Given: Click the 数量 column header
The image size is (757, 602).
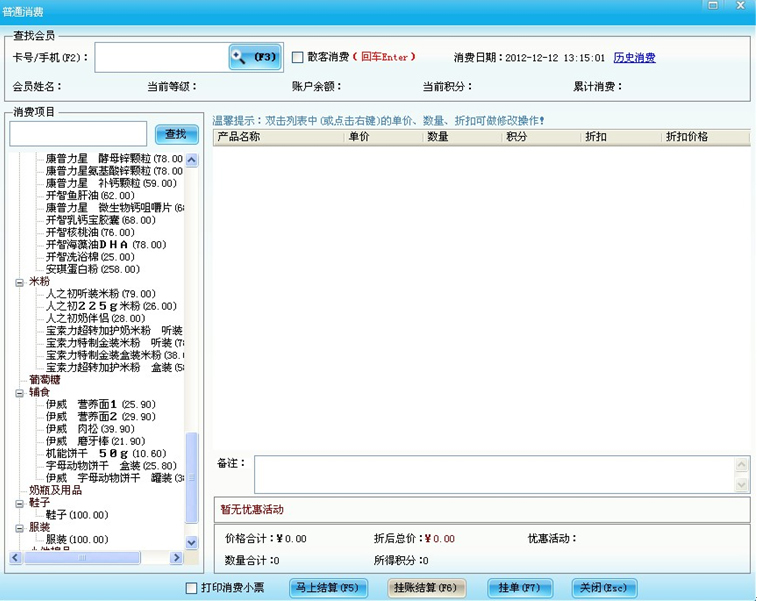Looking at the screenshot, I should click(462, 137).
